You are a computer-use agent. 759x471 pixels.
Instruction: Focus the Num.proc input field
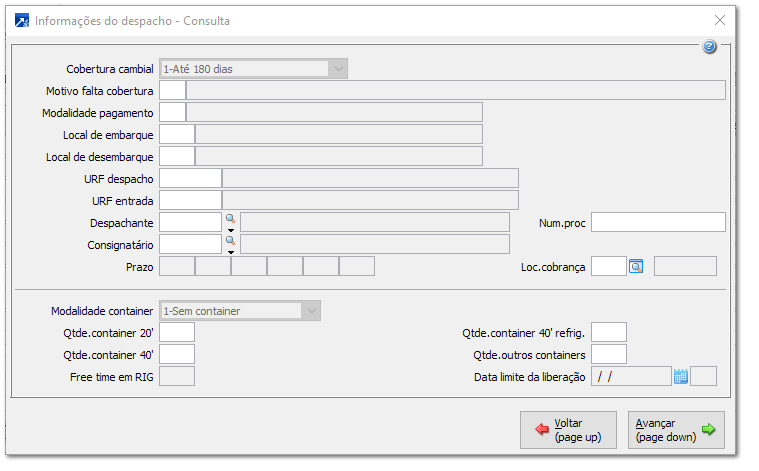click(x=657, y=222)
